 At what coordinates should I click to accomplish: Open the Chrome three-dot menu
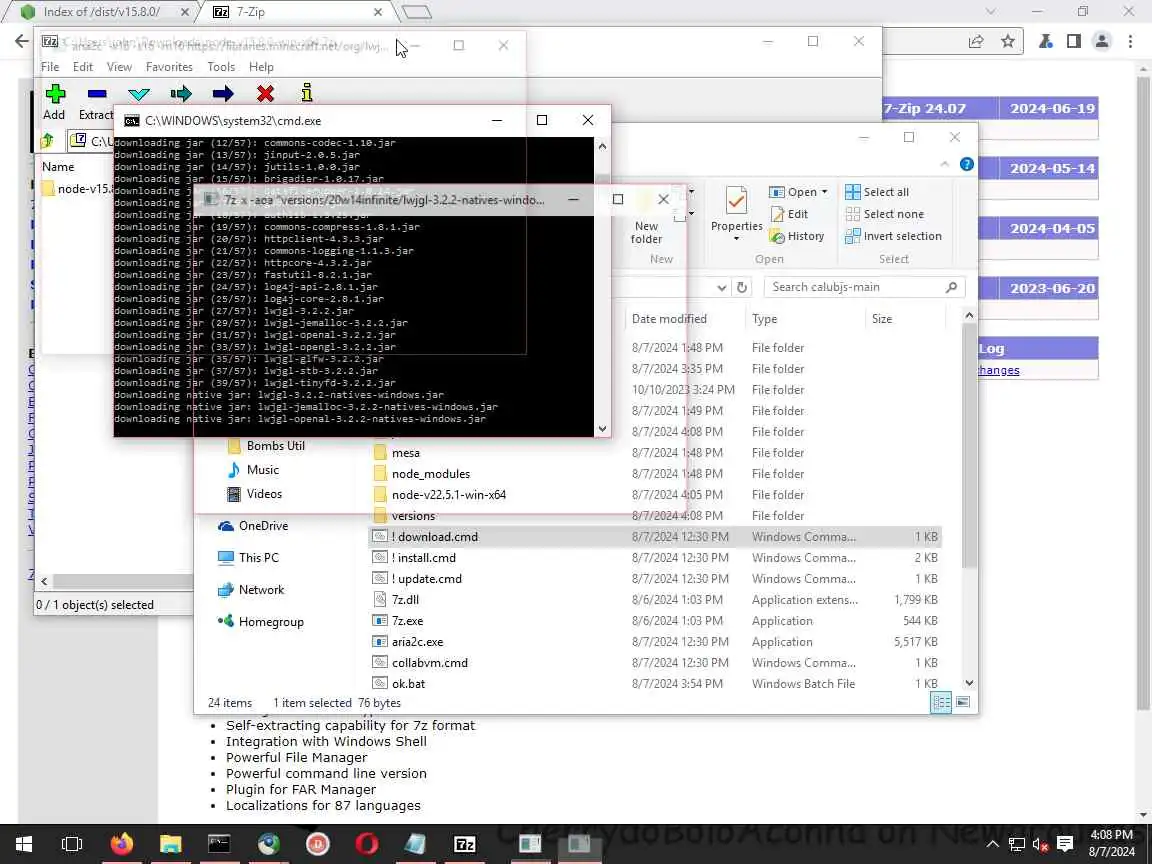click(1131, 41)
